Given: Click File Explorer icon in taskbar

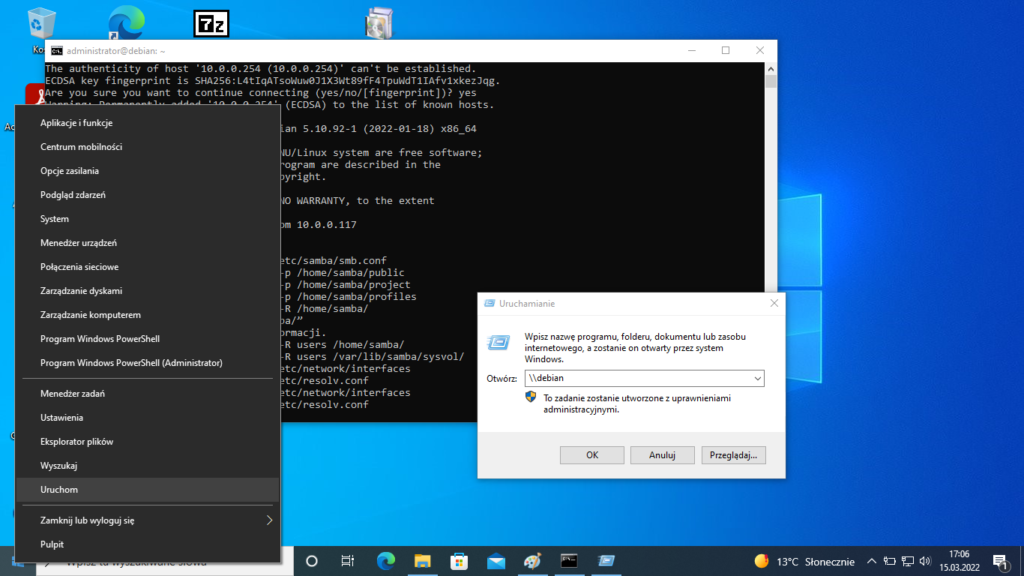Looking at the screenshot, I should click(x=422, y=561).
